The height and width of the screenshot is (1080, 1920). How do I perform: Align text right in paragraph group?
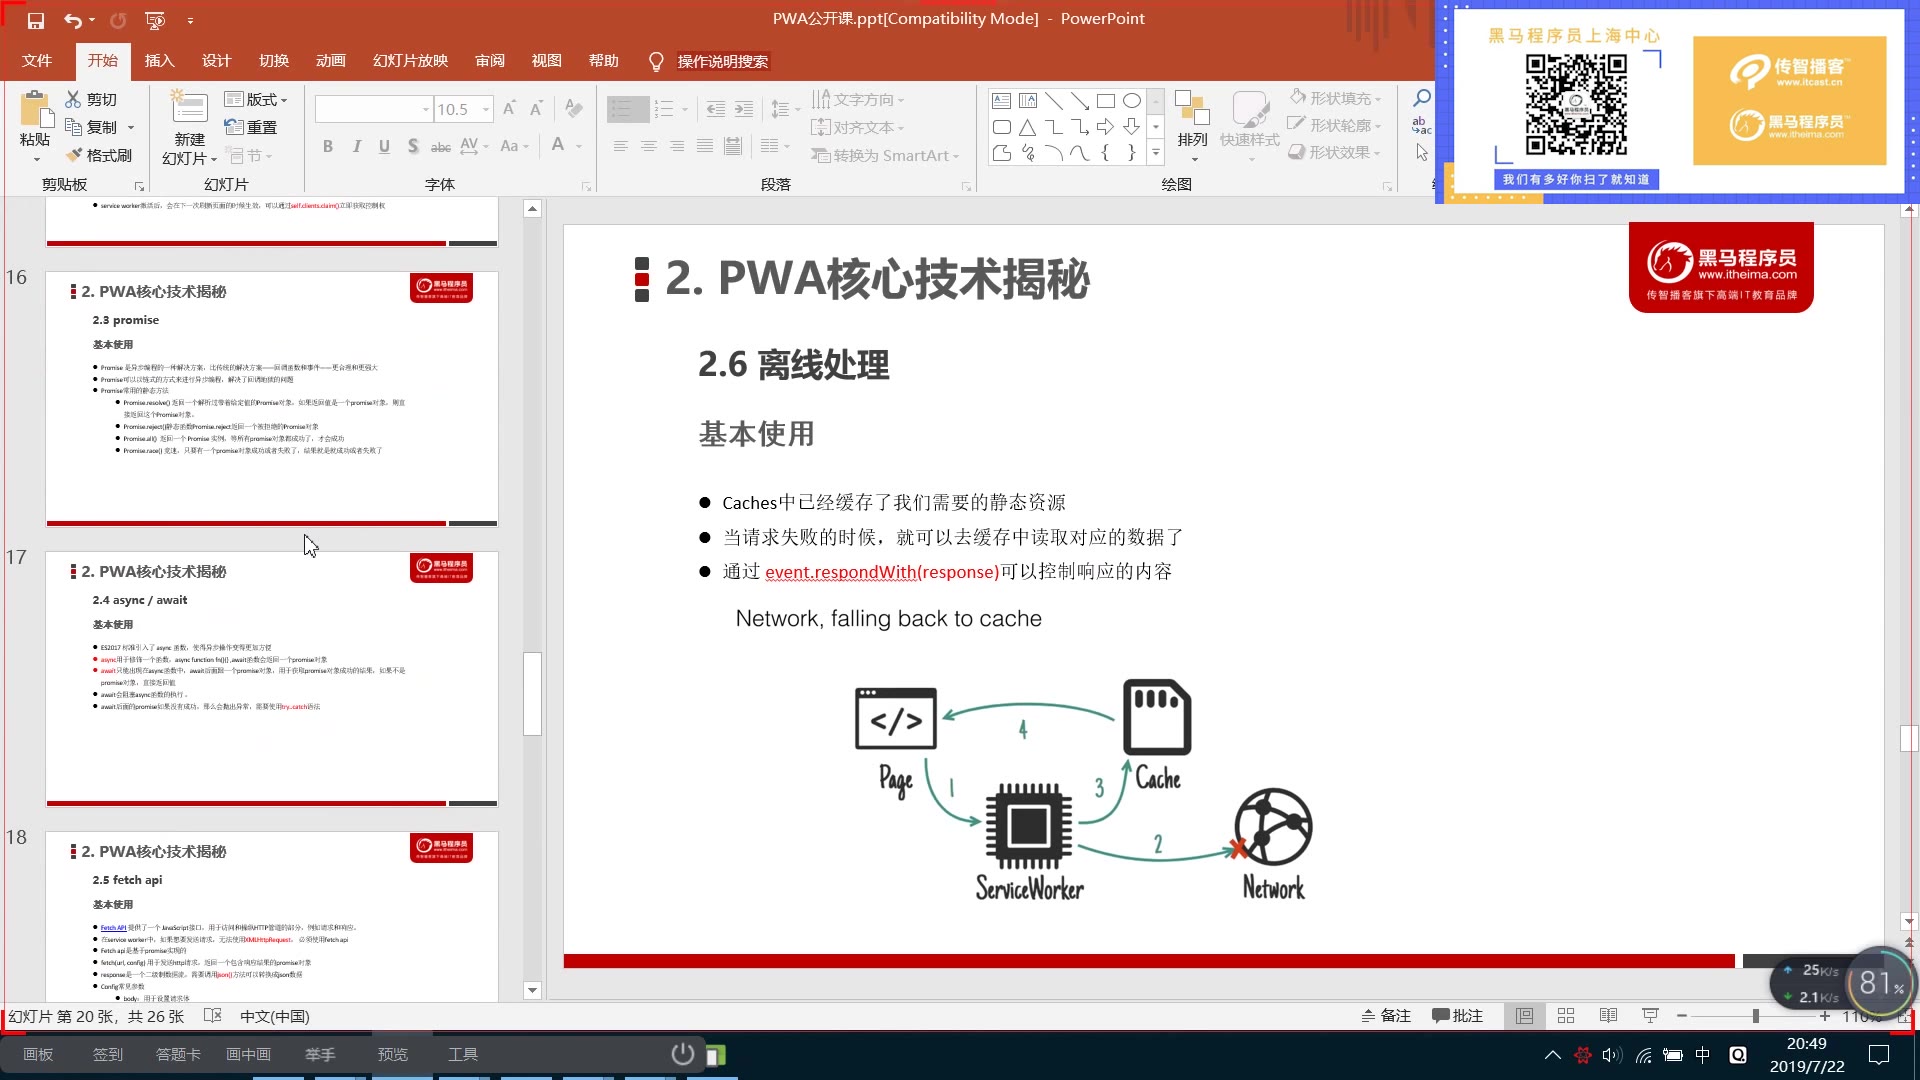coord(677,146)
